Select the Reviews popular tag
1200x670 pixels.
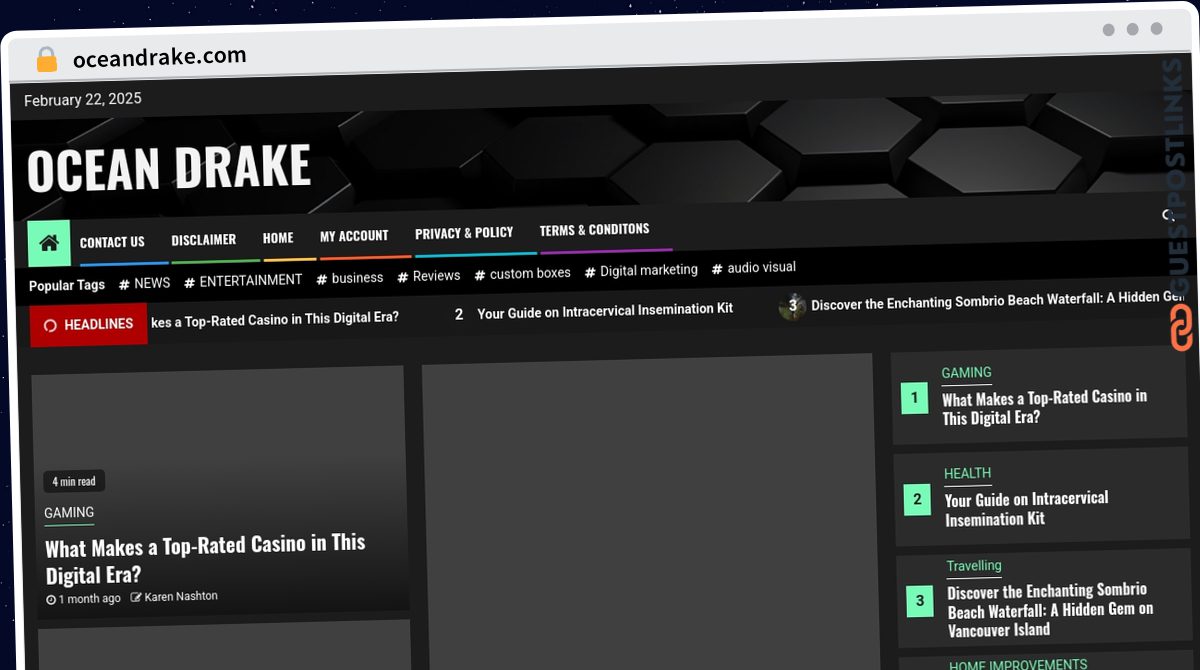point(429,276)
